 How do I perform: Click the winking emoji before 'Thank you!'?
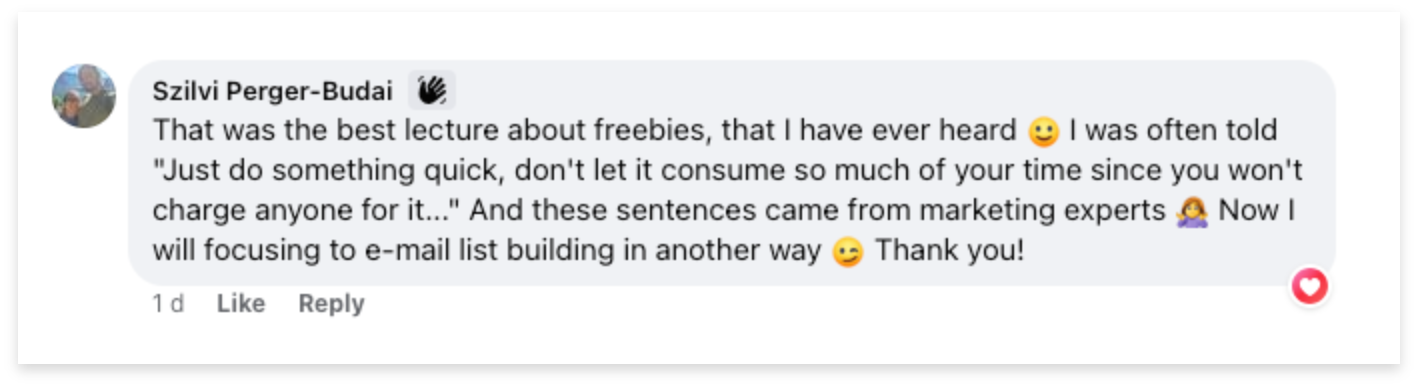(847, 252)
